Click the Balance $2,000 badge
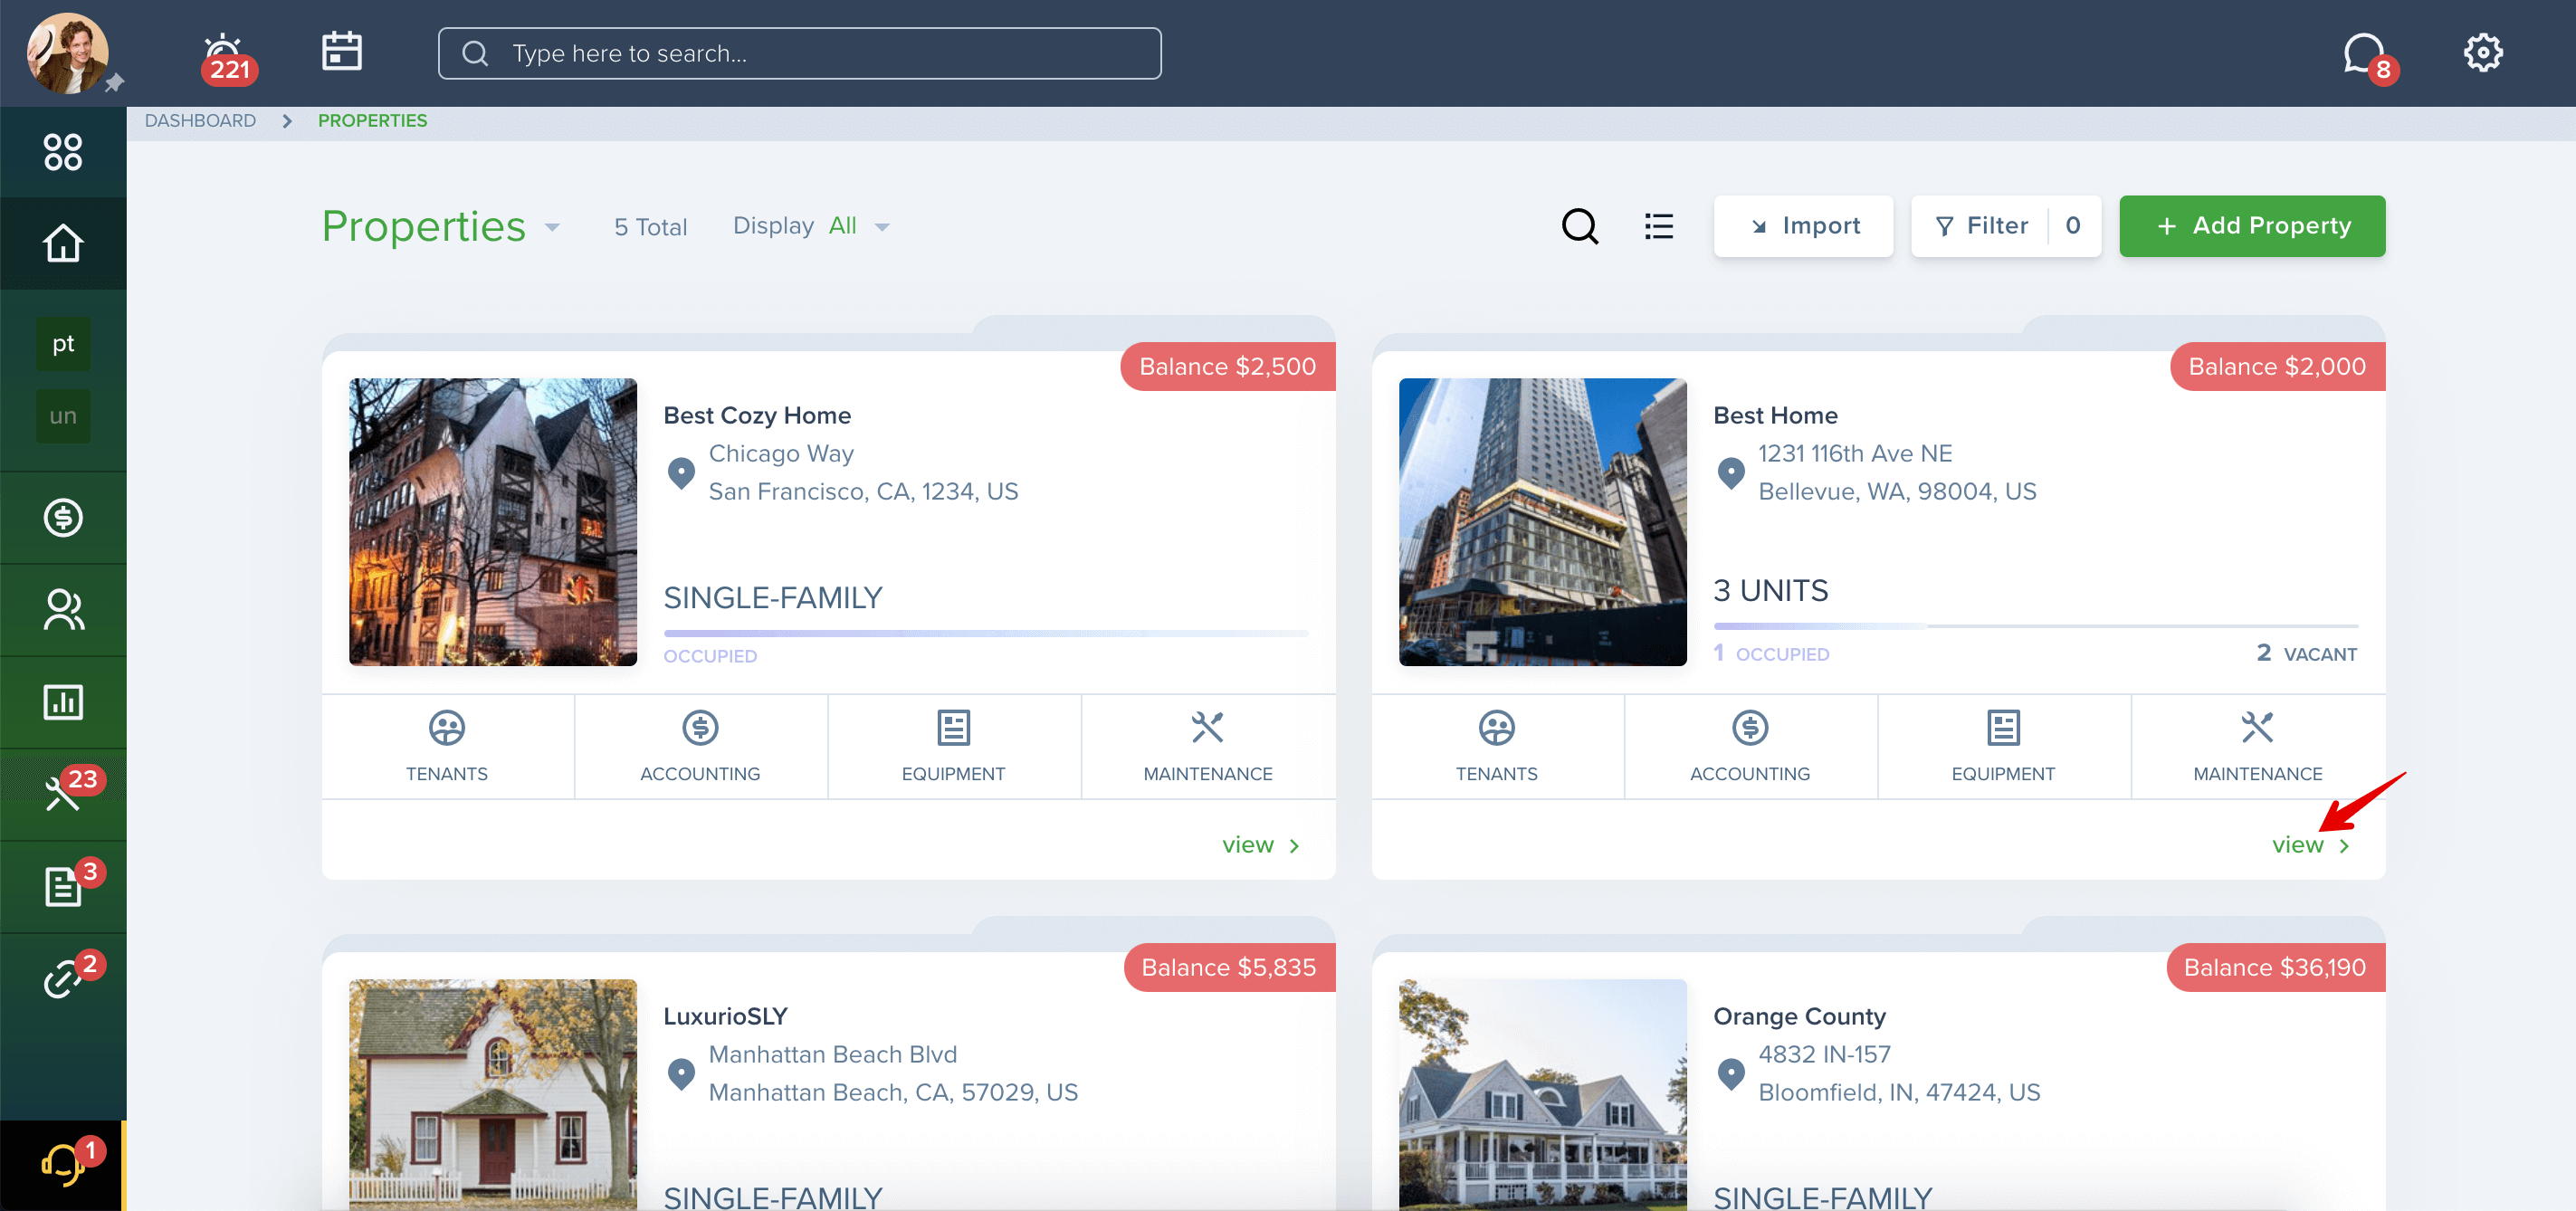This screenshot has height=1211, width=2576. (x=2278, y=367)
